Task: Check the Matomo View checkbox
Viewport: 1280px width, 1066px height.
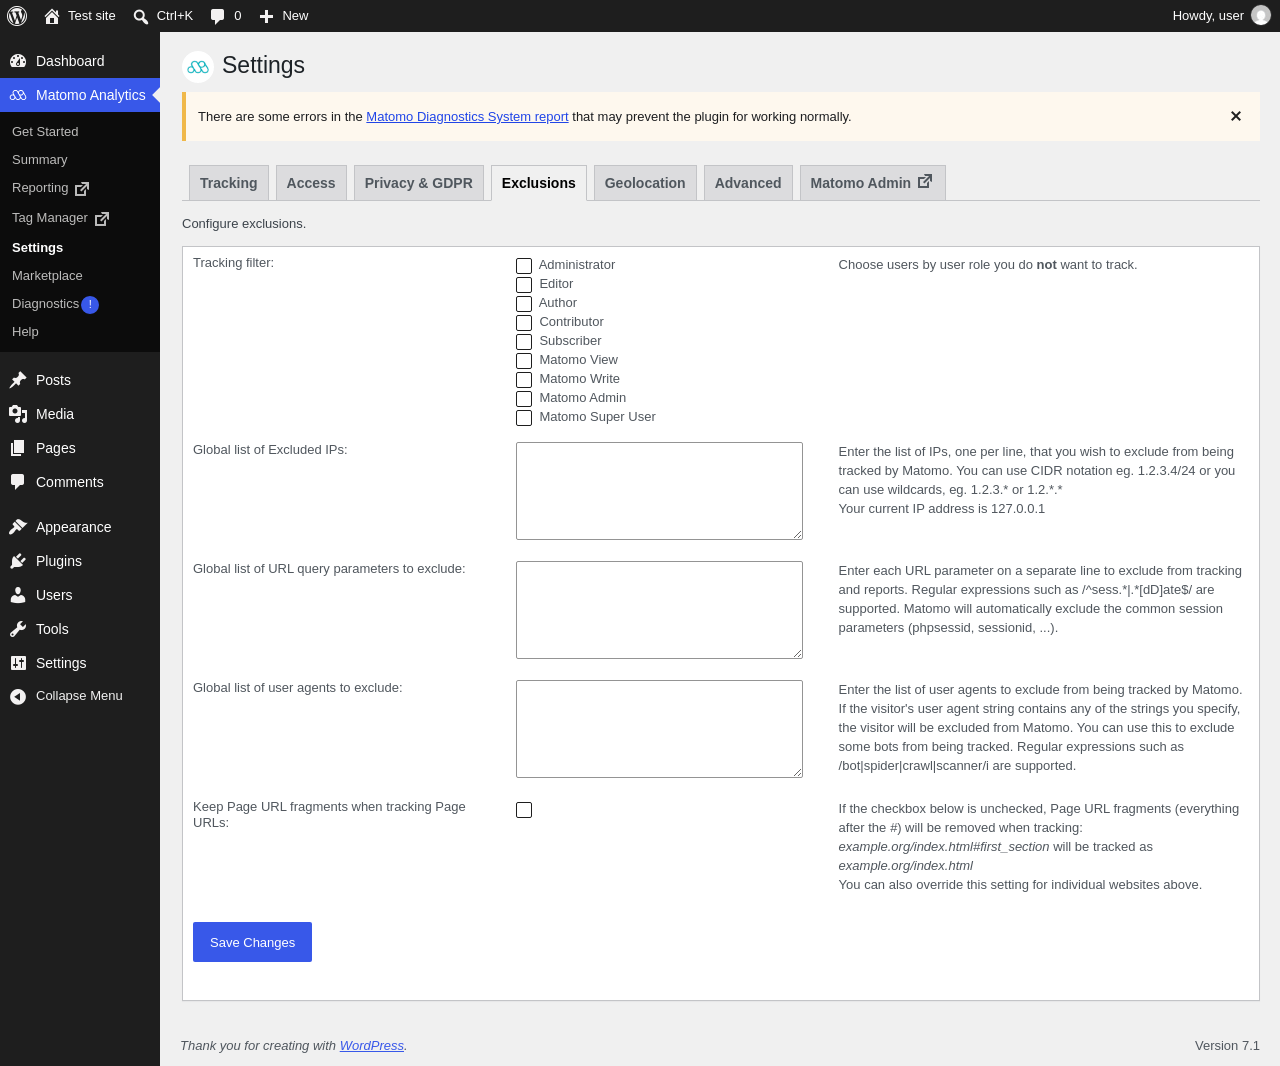Action: click(x=524, y=361)
